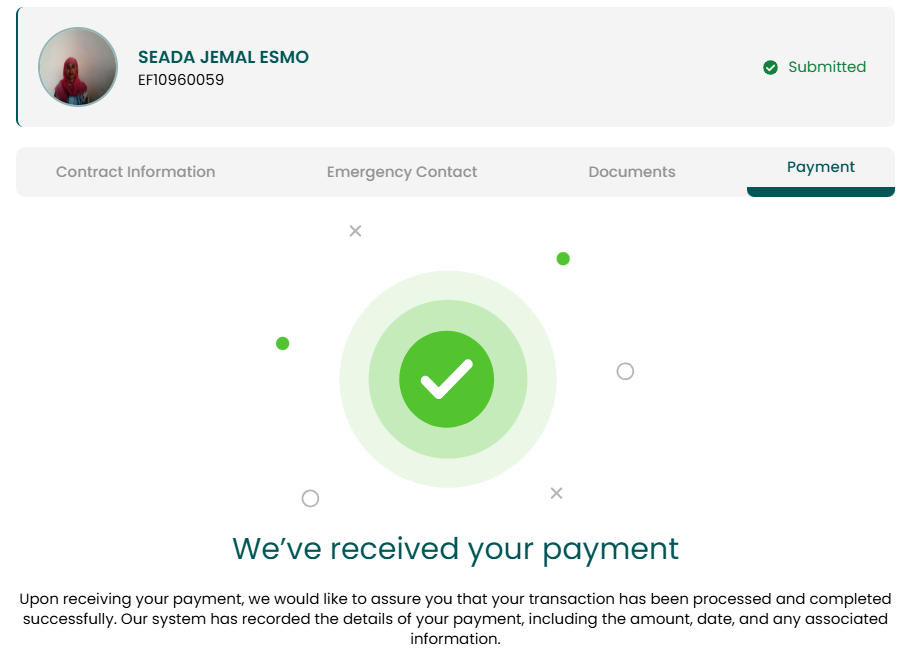Click the hollow circle right of the checkmark
Screen dimensions: 910x651
click(x=625, y=371)
